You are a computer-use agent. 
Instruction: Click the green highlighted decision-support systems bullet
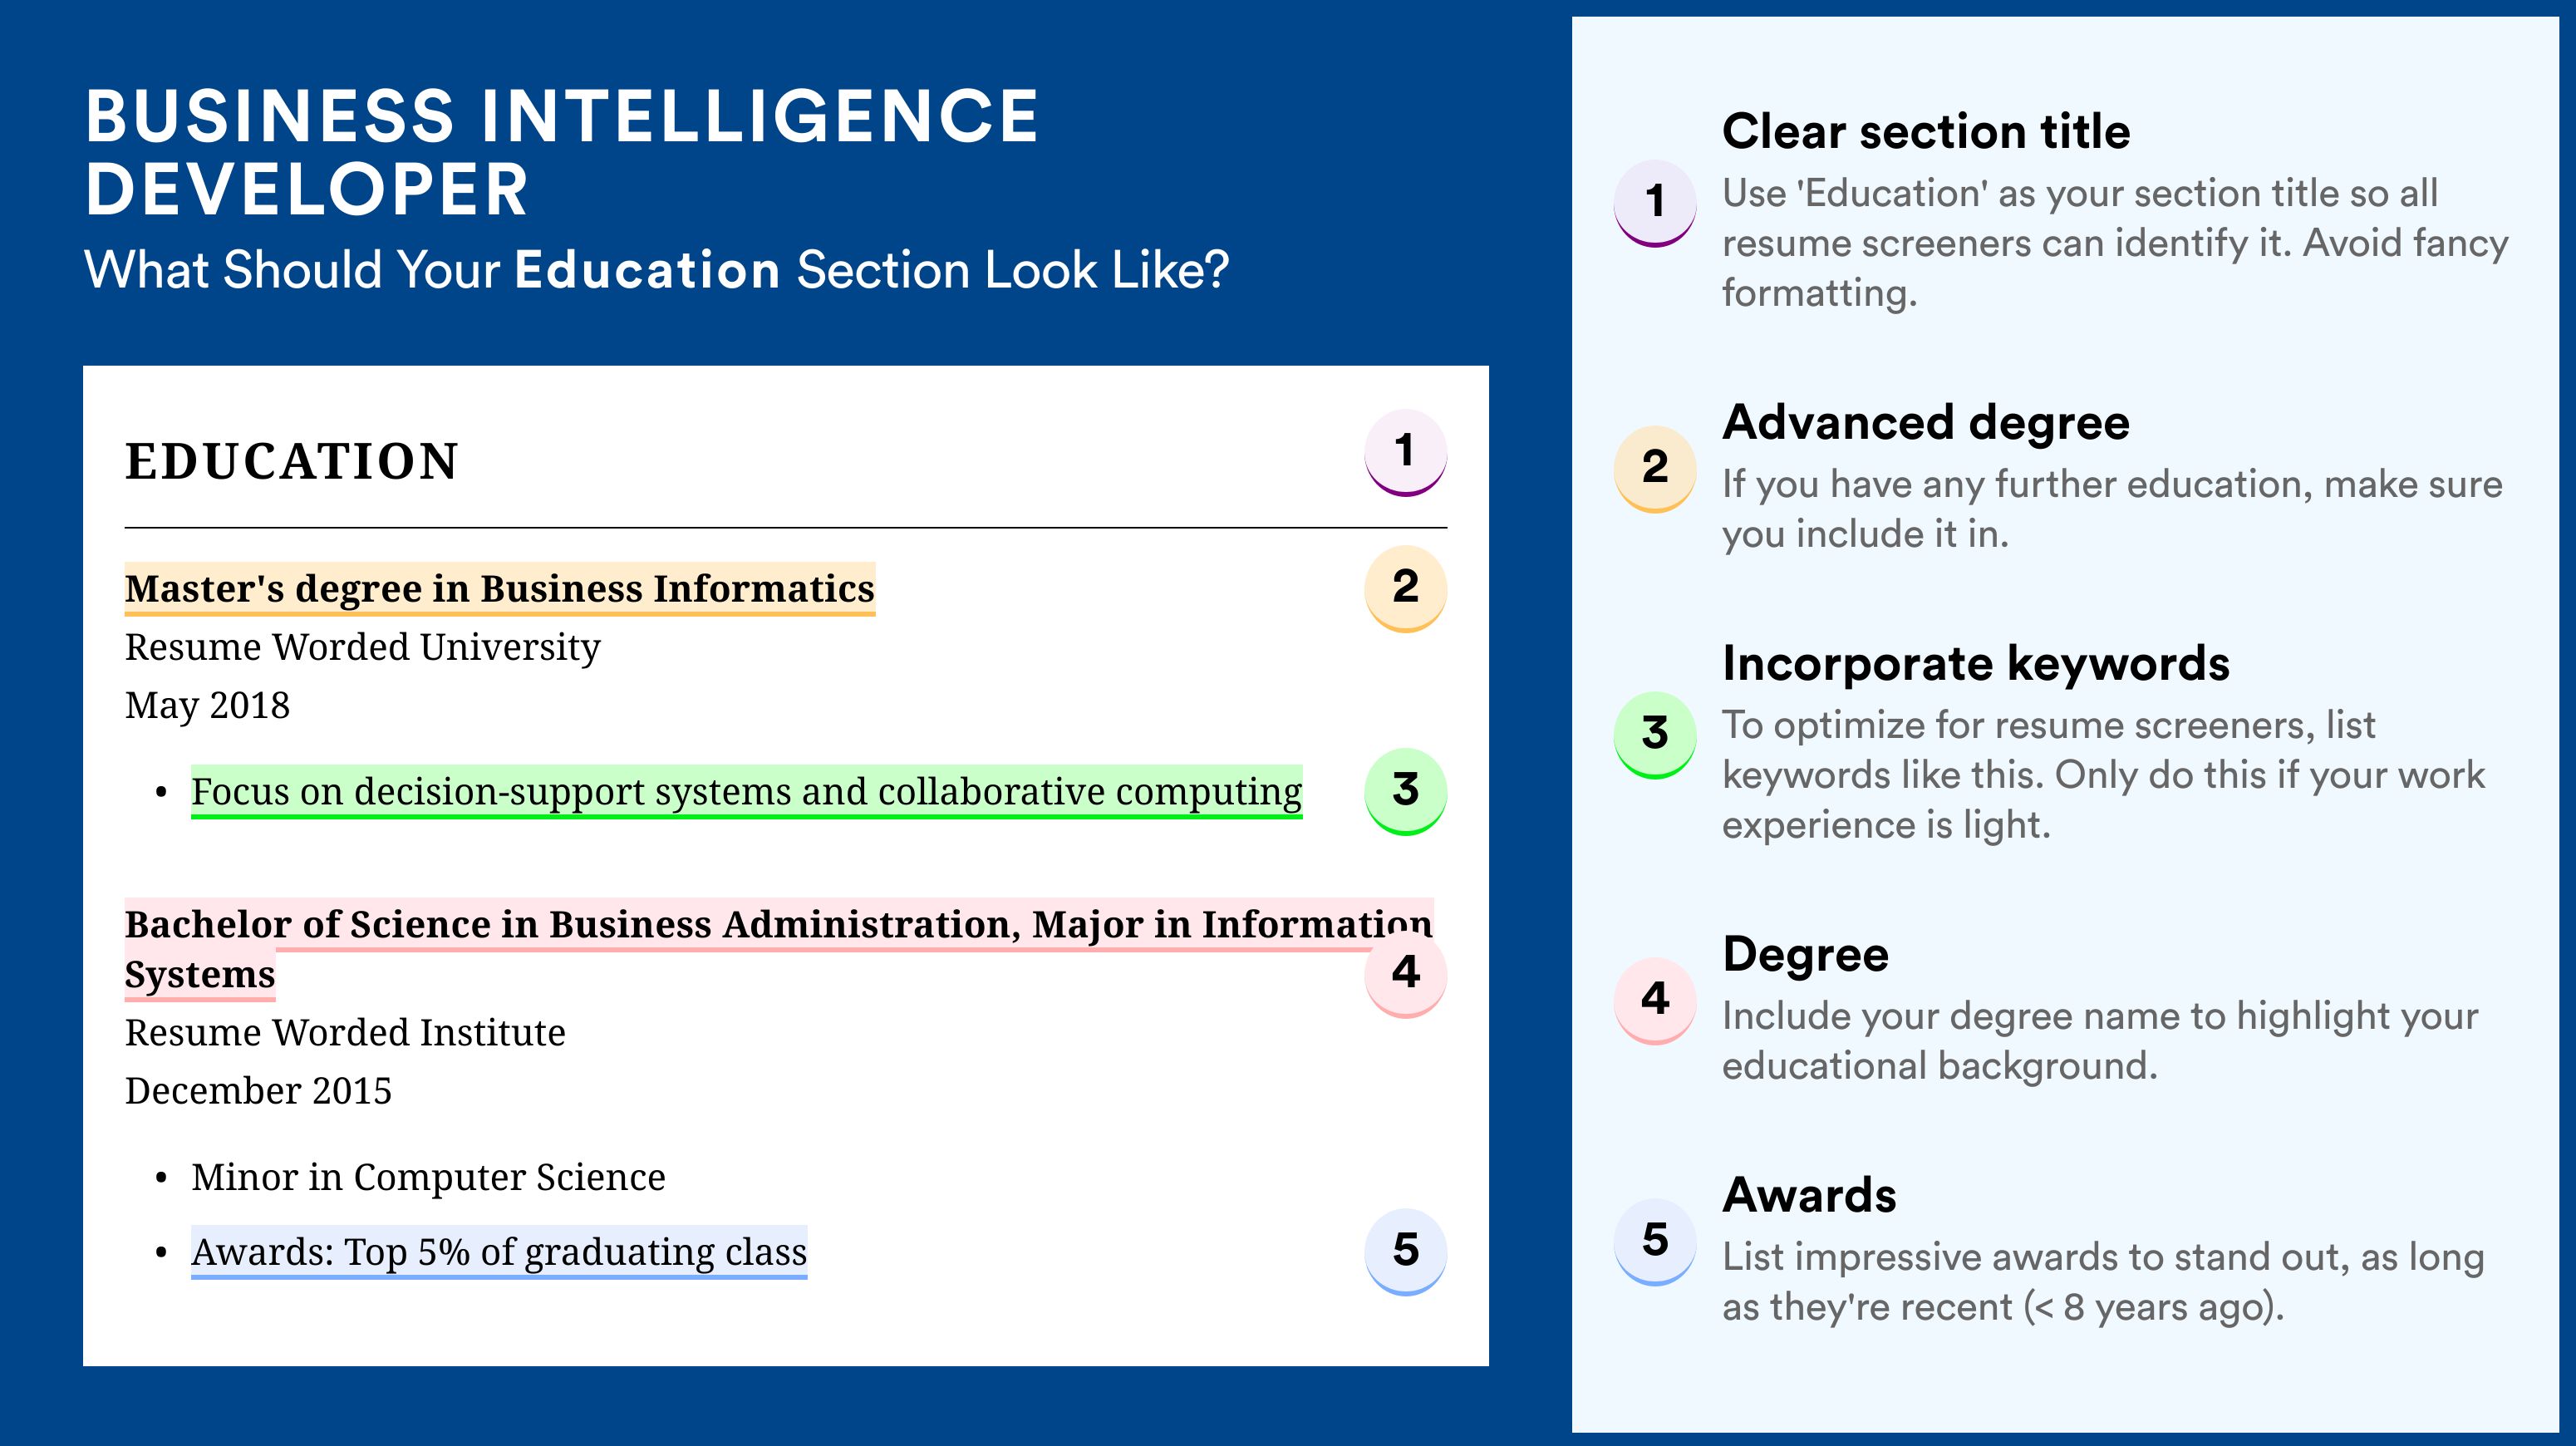point(747,792)
